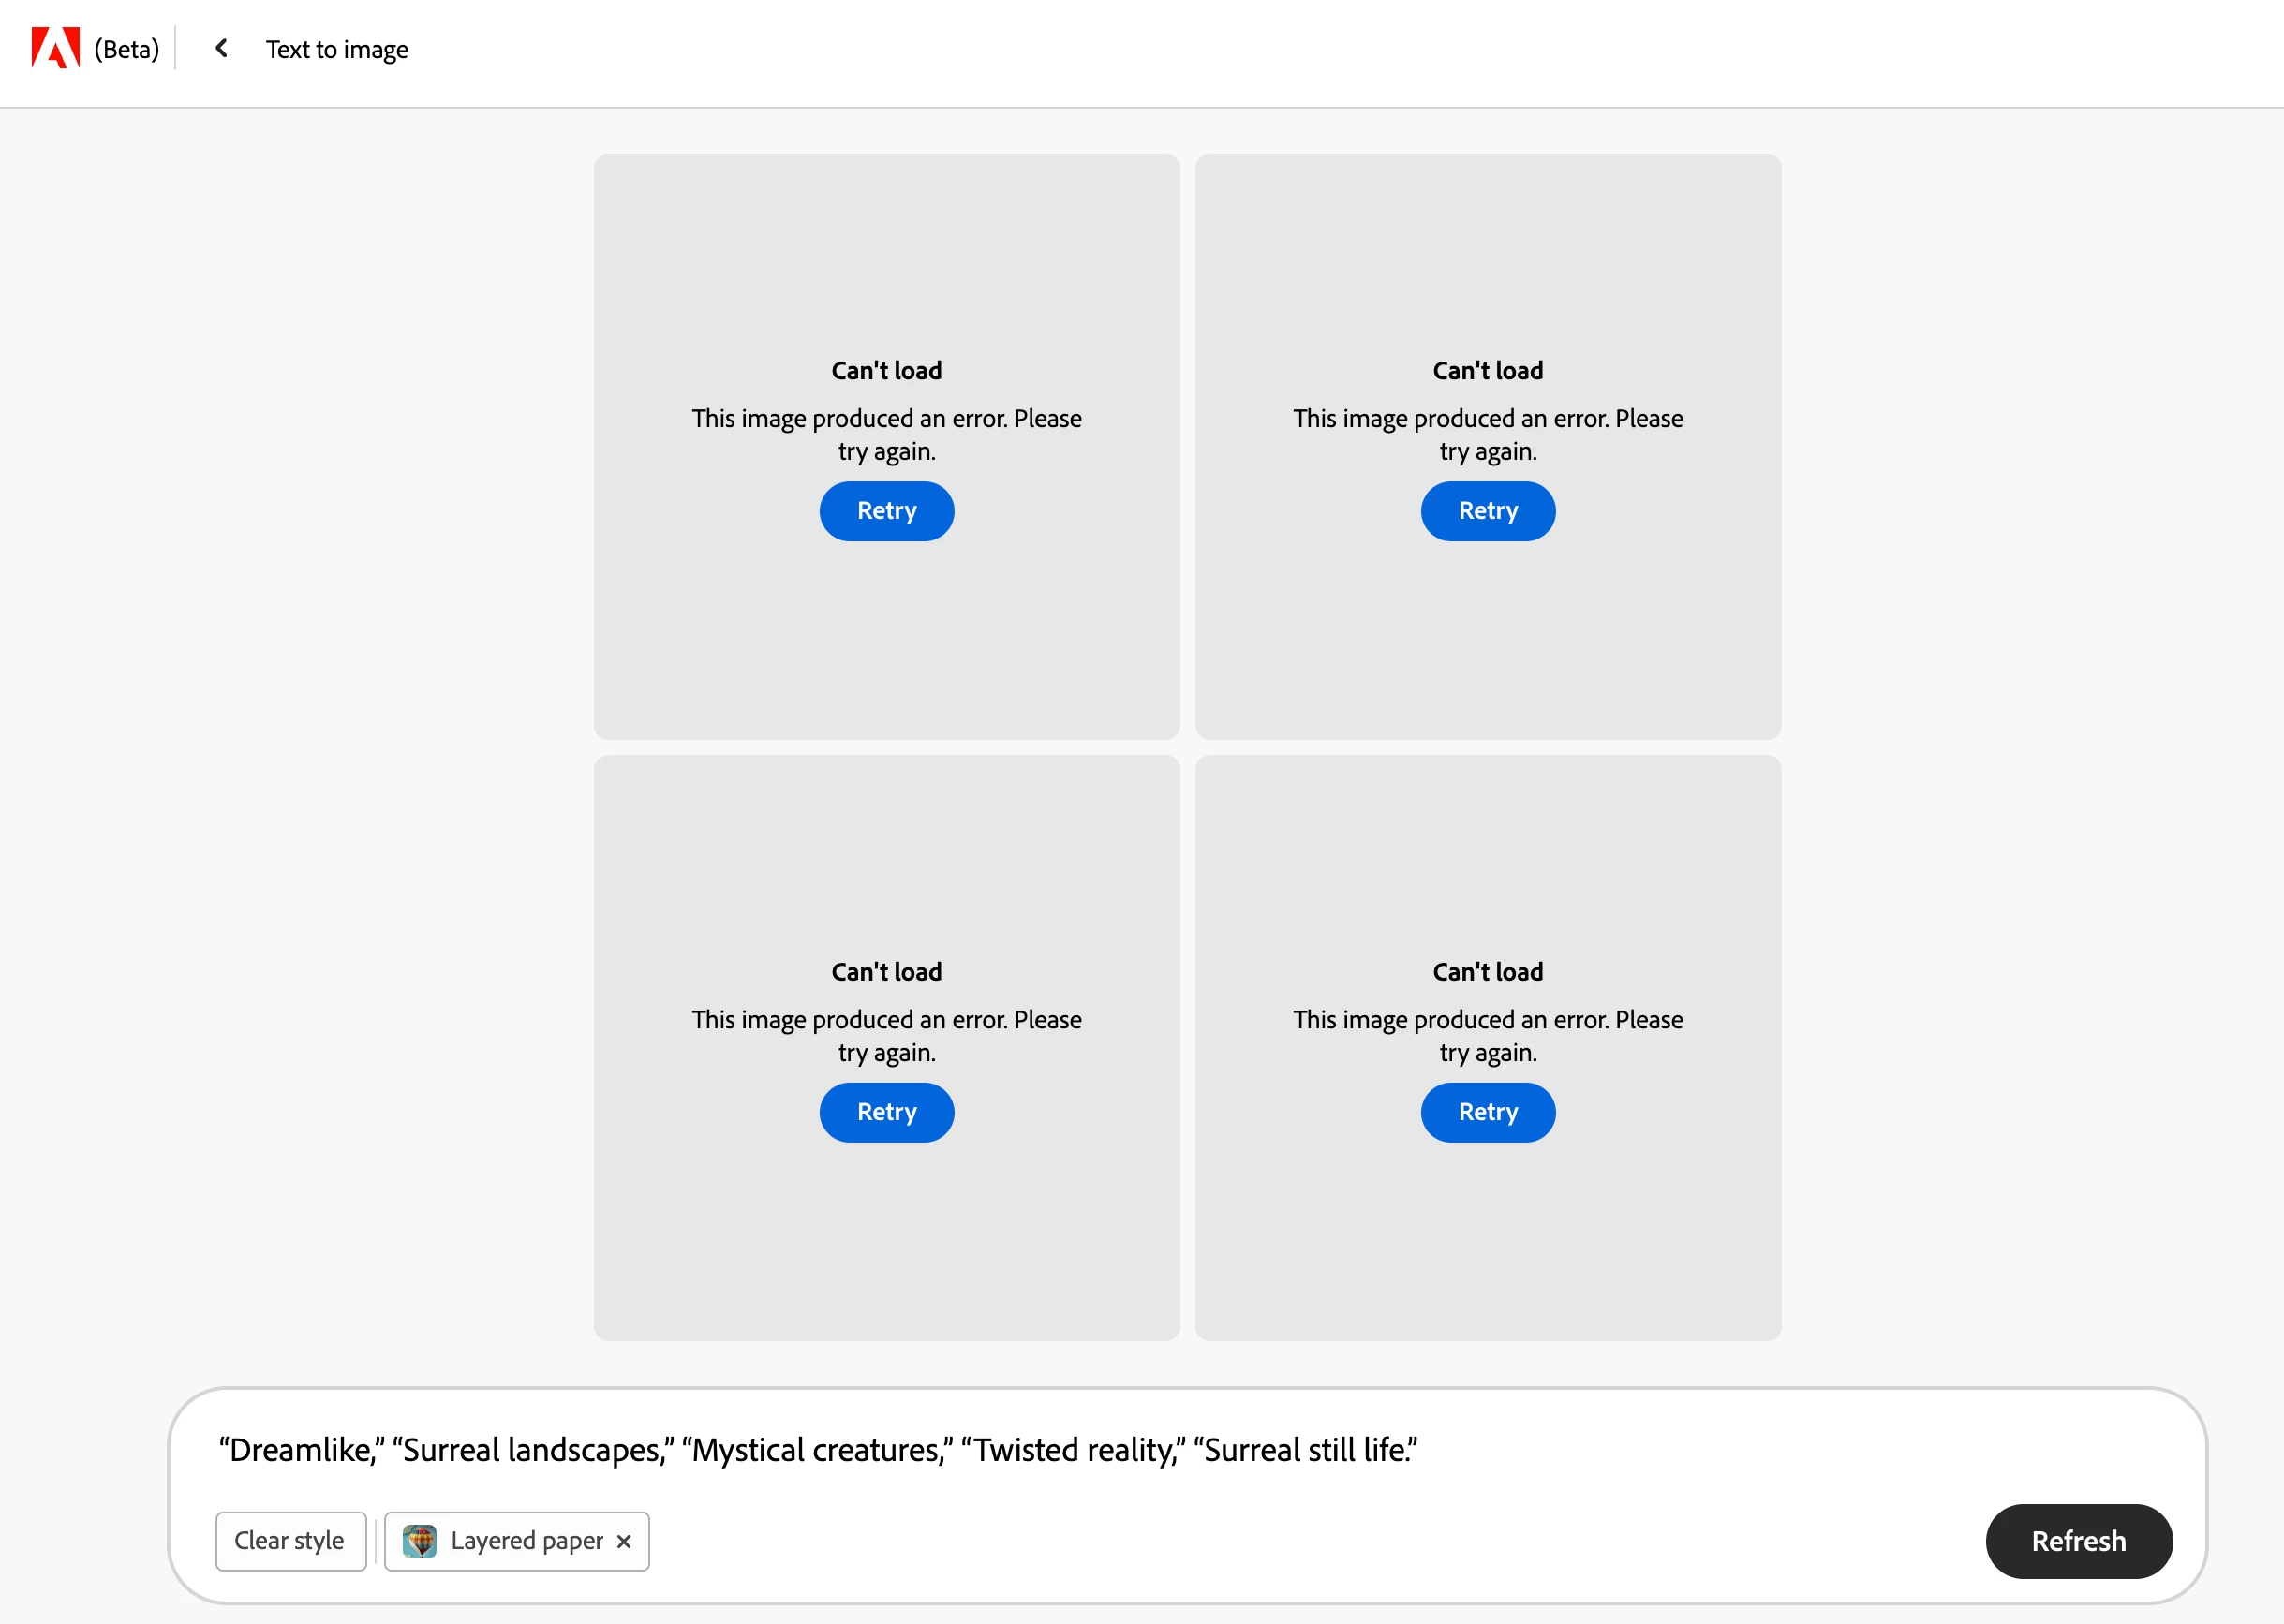This screenshot has width=2284, height=1624.
Task: Click into the Dreamlike prompt text field
Action: pos(817,1450)
